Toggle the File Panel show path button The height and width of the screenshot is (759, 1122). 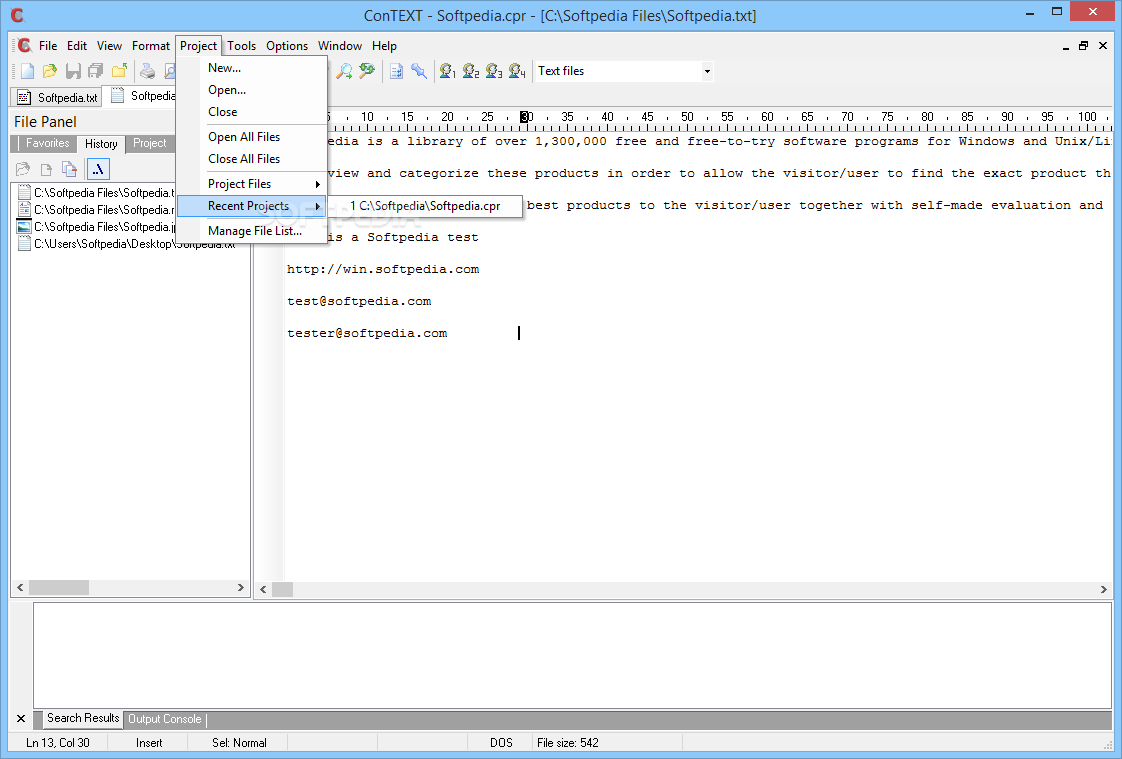tap(98, 170)
